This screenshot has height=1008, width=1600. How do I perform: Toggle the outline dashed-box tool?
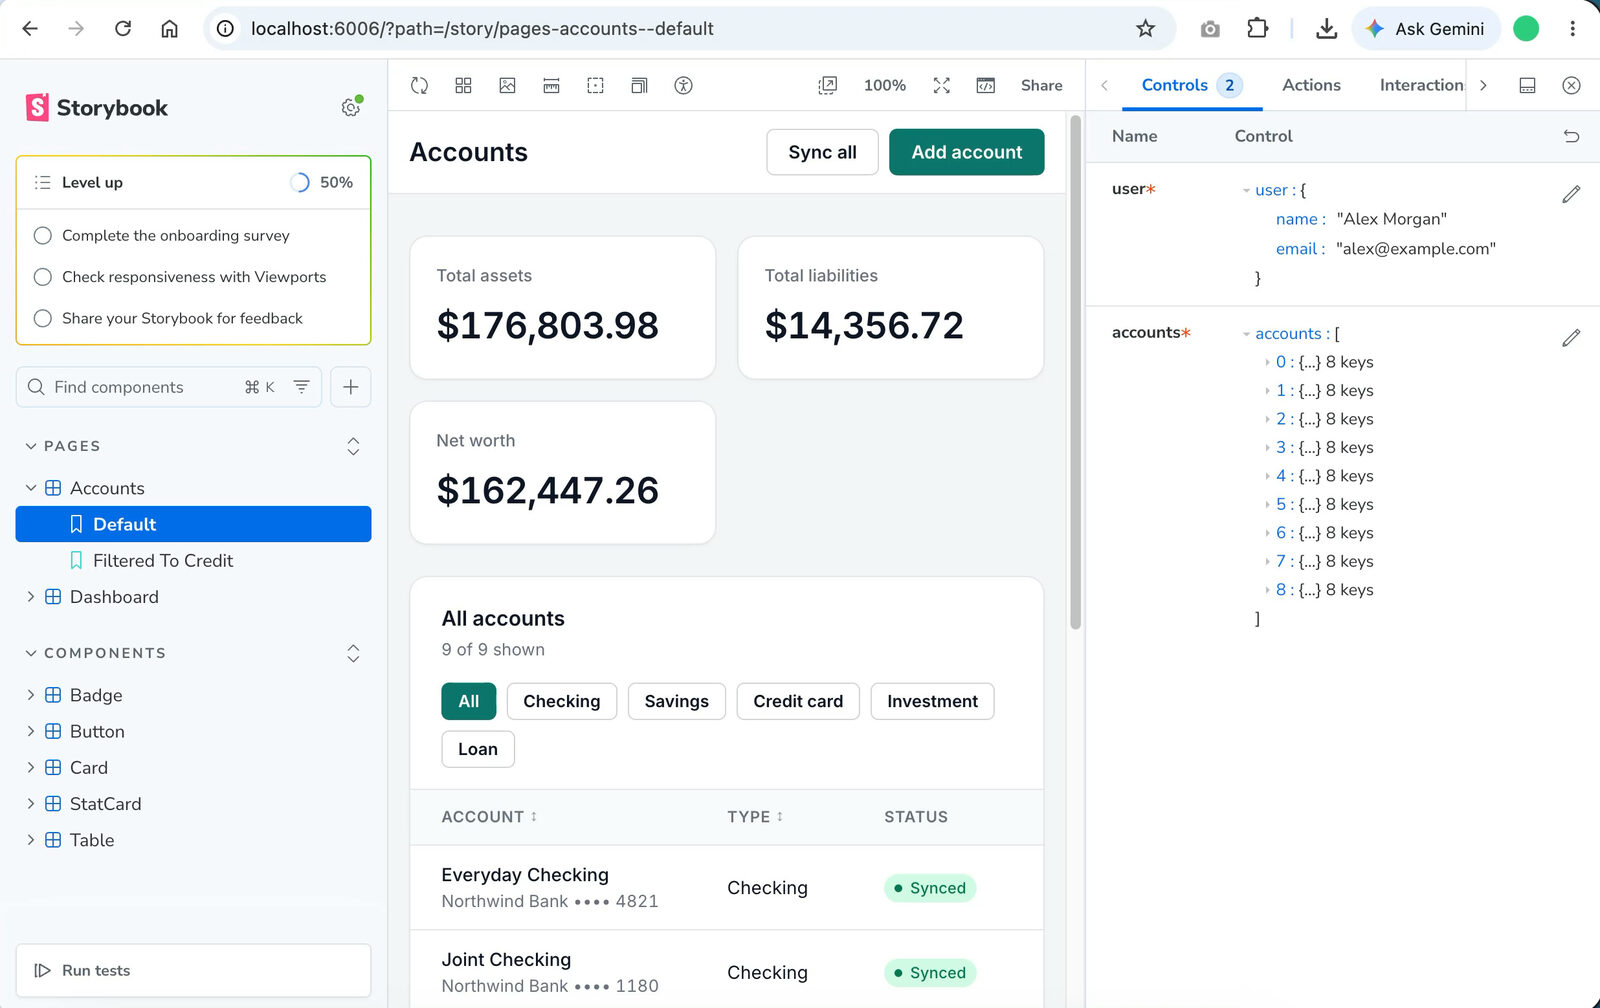pyautogui.click(x=595, y=86)
